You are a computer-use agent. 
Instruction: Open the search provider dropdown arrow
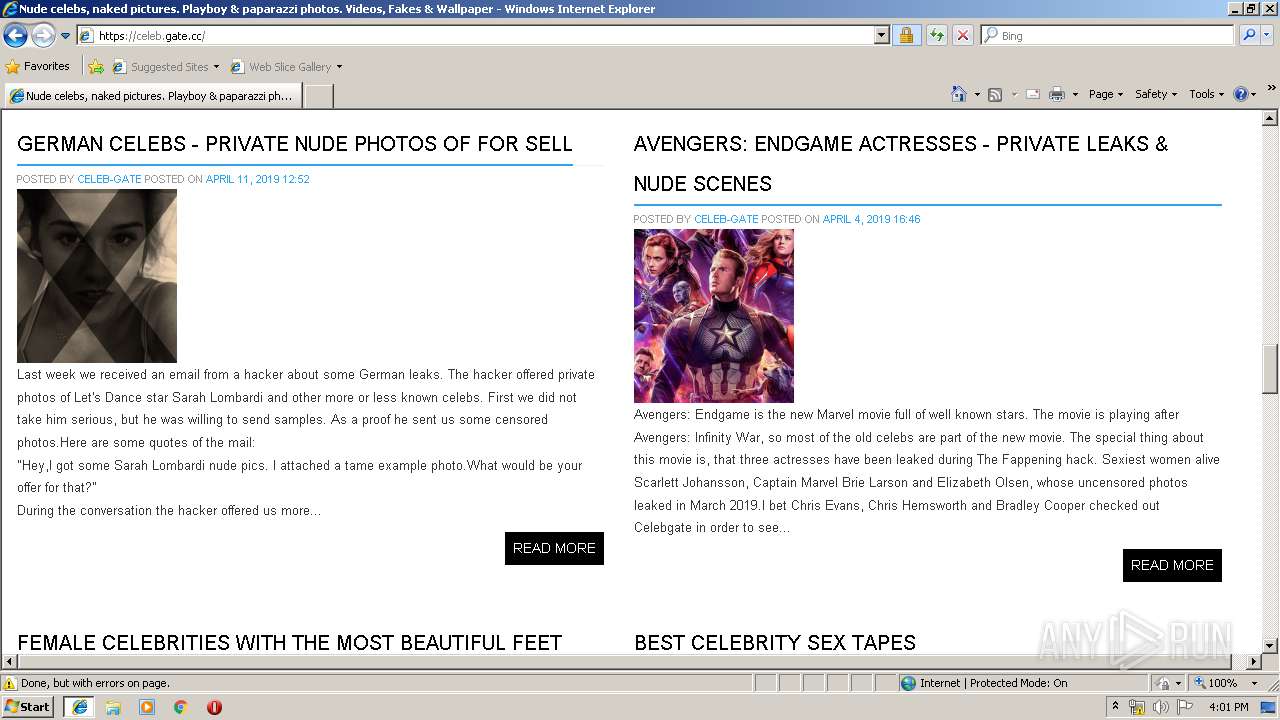click(x=1267, y=35)
